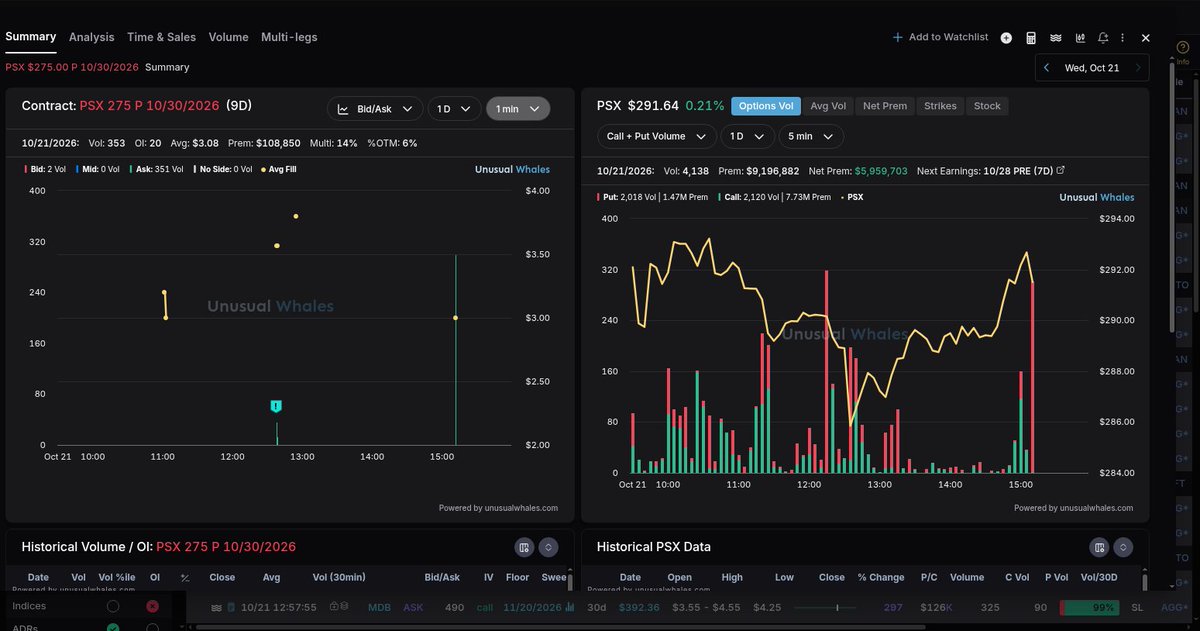The height and width of the screenshot is (631, 1200).
Task: Sort PSX data by % Change column
Action: [880, 577]
